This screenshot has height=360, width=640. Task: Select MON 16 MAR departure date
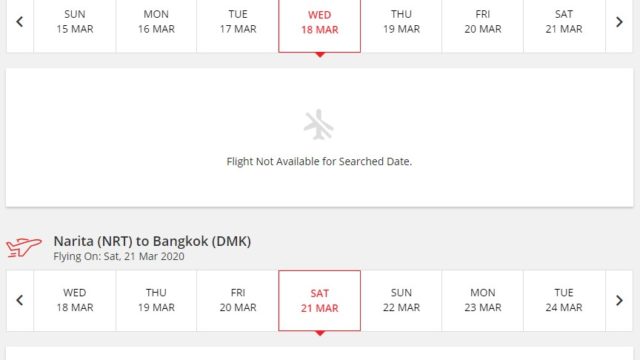156,22
